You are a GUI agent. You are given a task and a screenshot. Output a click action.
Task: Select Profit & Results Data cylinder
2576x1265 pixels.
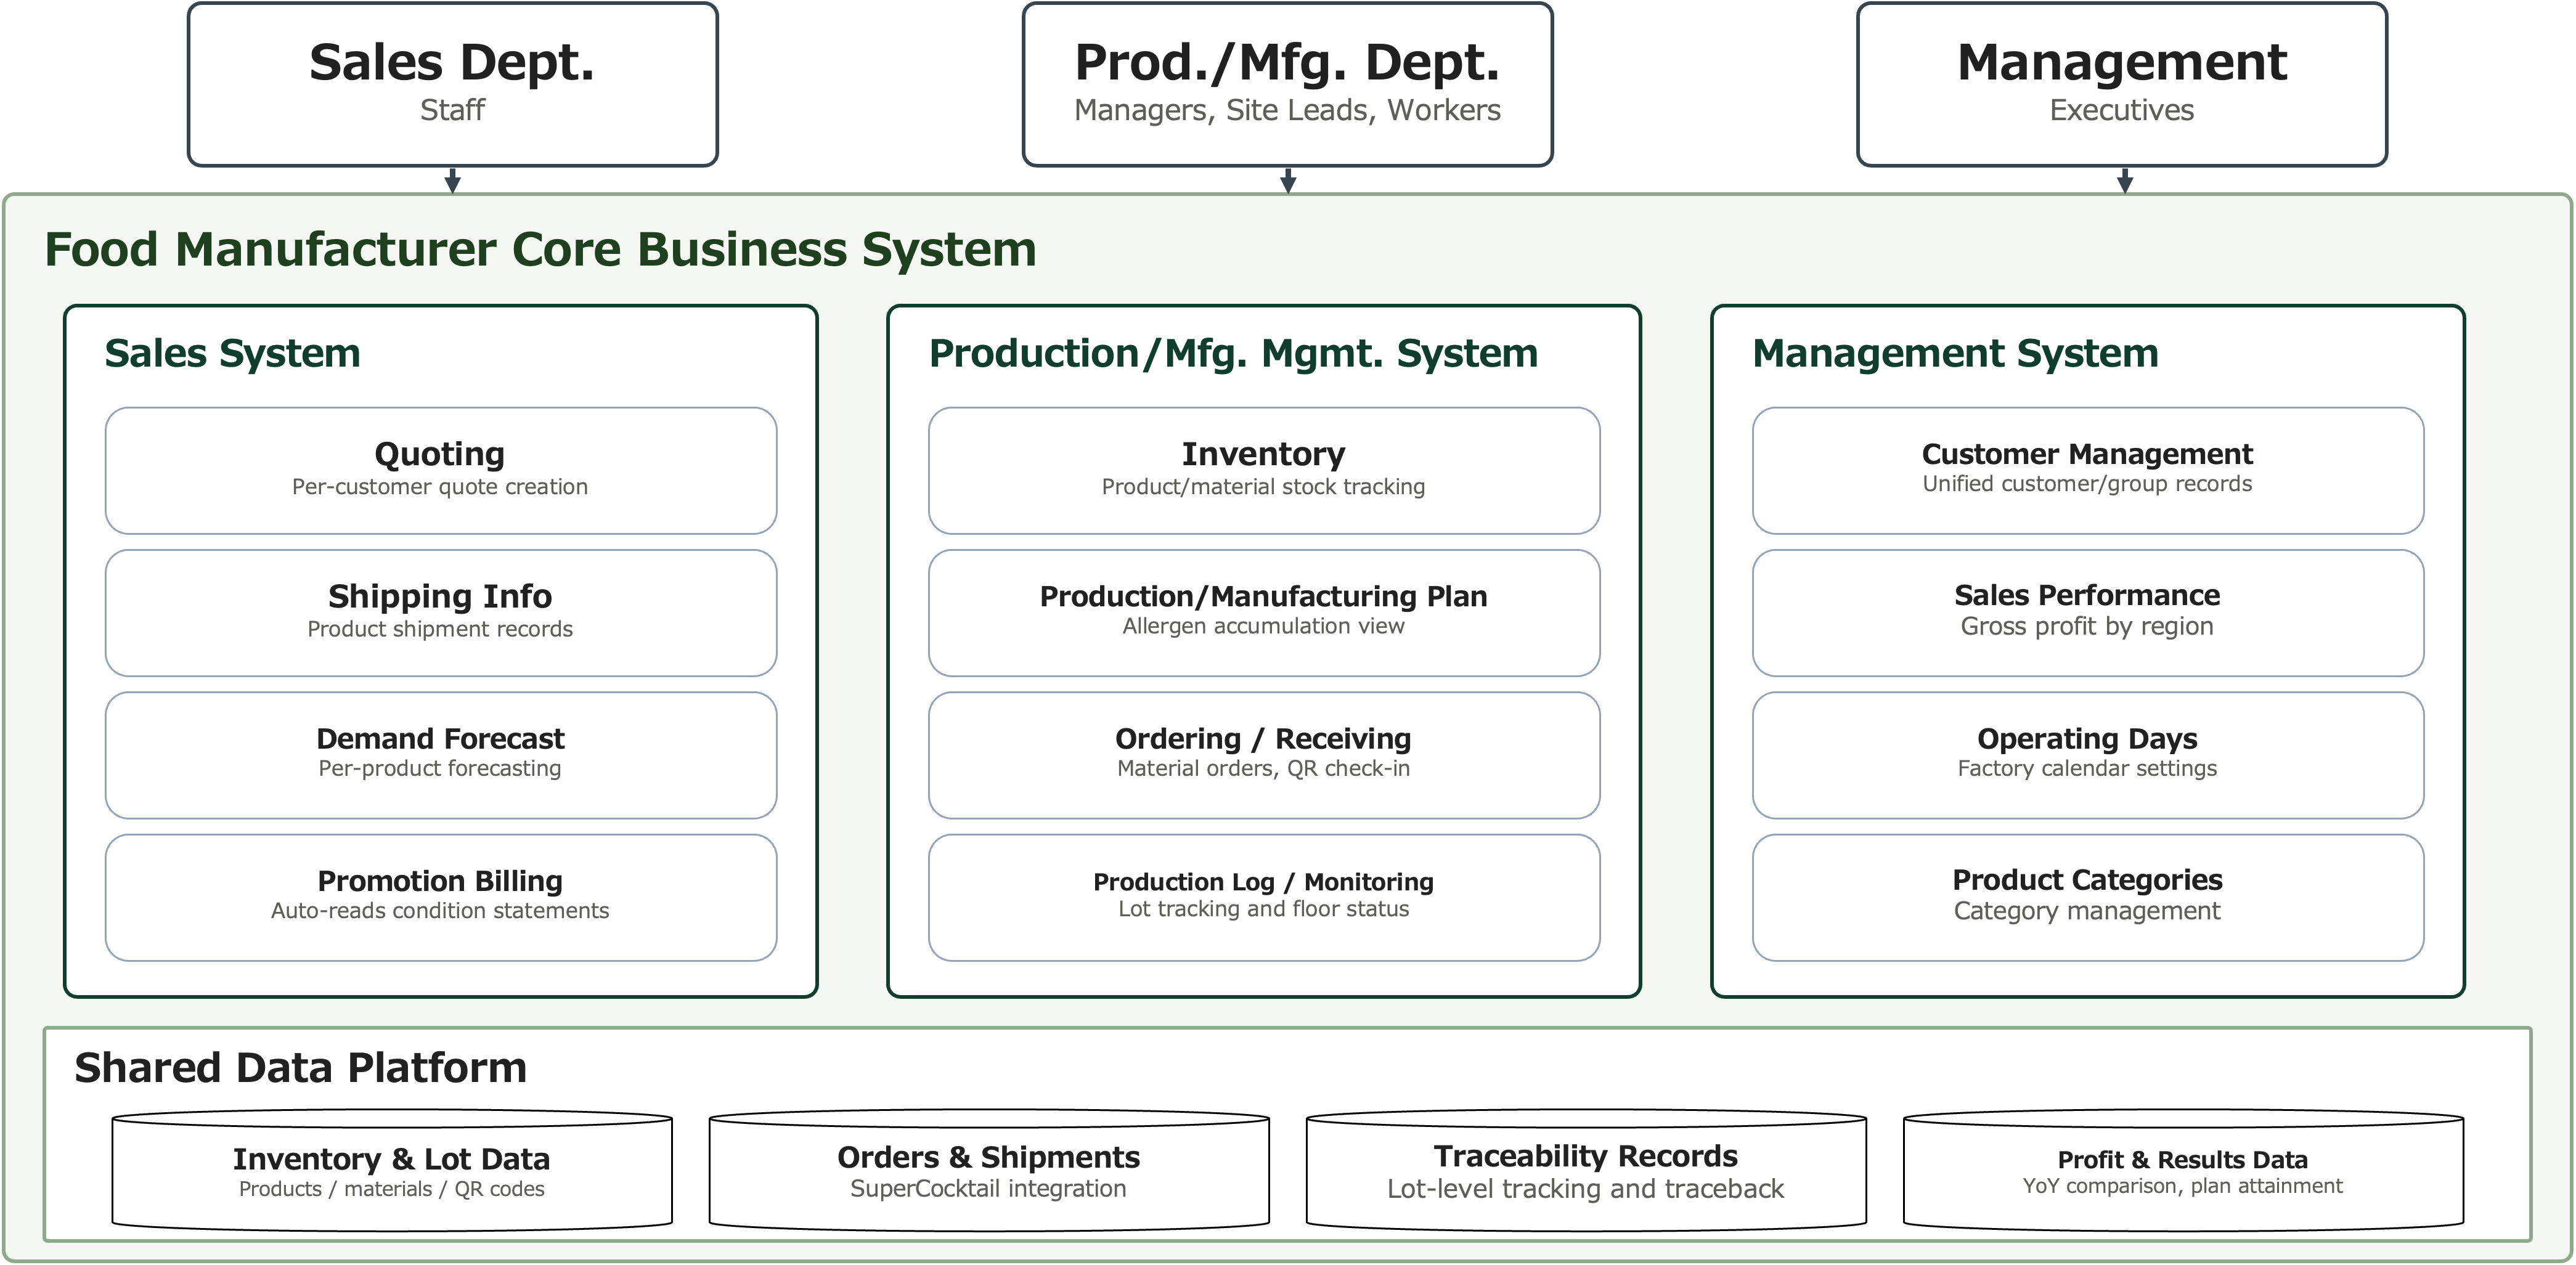pos(2183,1170)
